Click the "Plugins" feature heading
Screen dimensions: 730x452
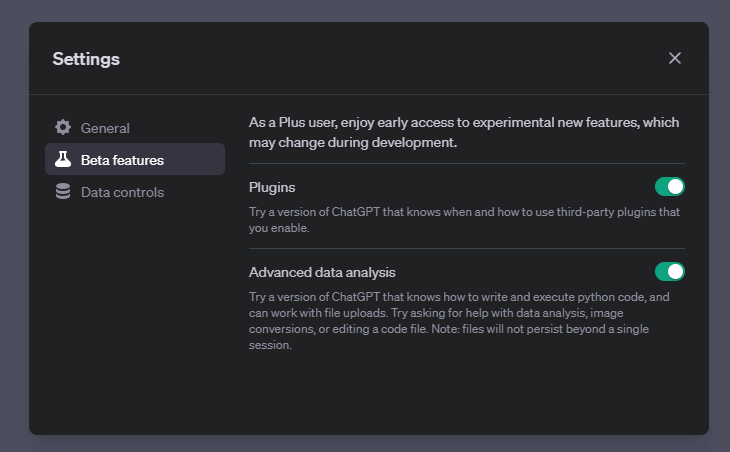[x=272, y=188]
